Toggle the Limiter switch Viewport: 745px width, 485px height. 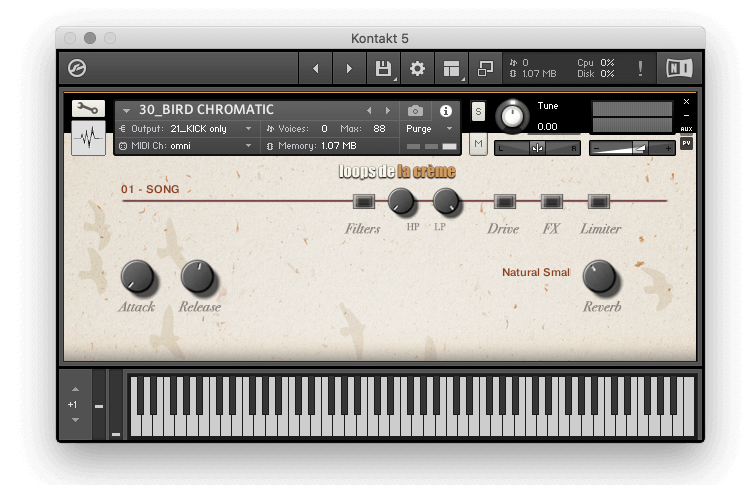pos(598,201)
